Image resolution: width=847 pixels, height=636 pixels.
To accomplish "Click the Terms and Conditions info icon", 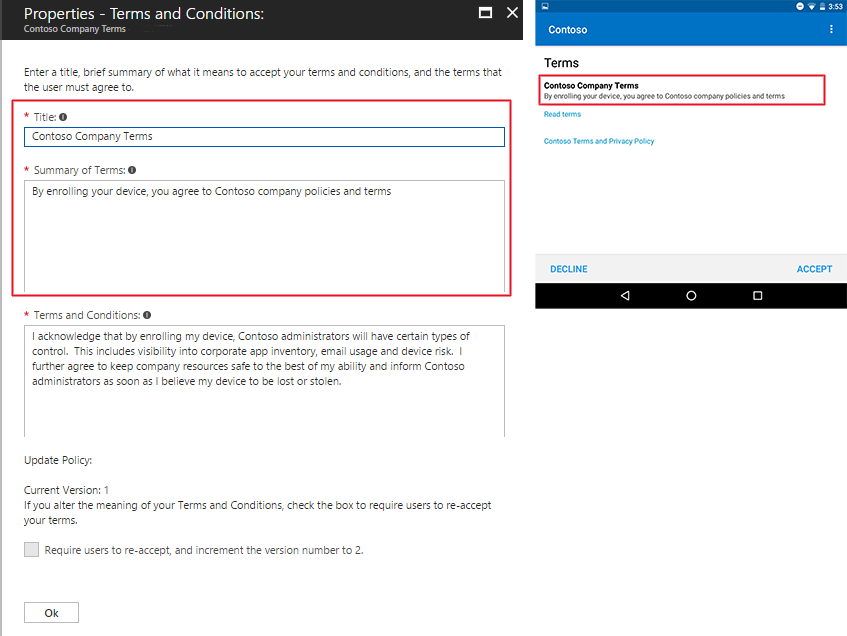I will pos(147,314).
